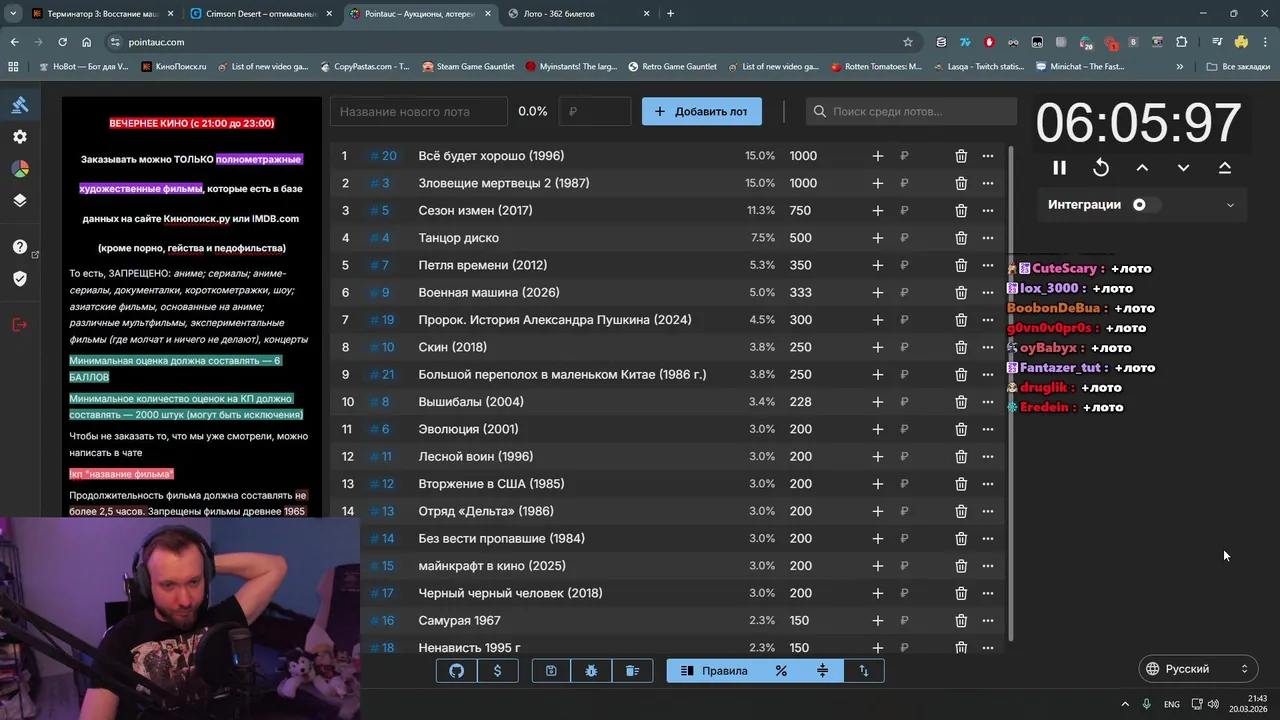
Task: Click the clear all lots trash icon
Action: [x=633, y=671]
